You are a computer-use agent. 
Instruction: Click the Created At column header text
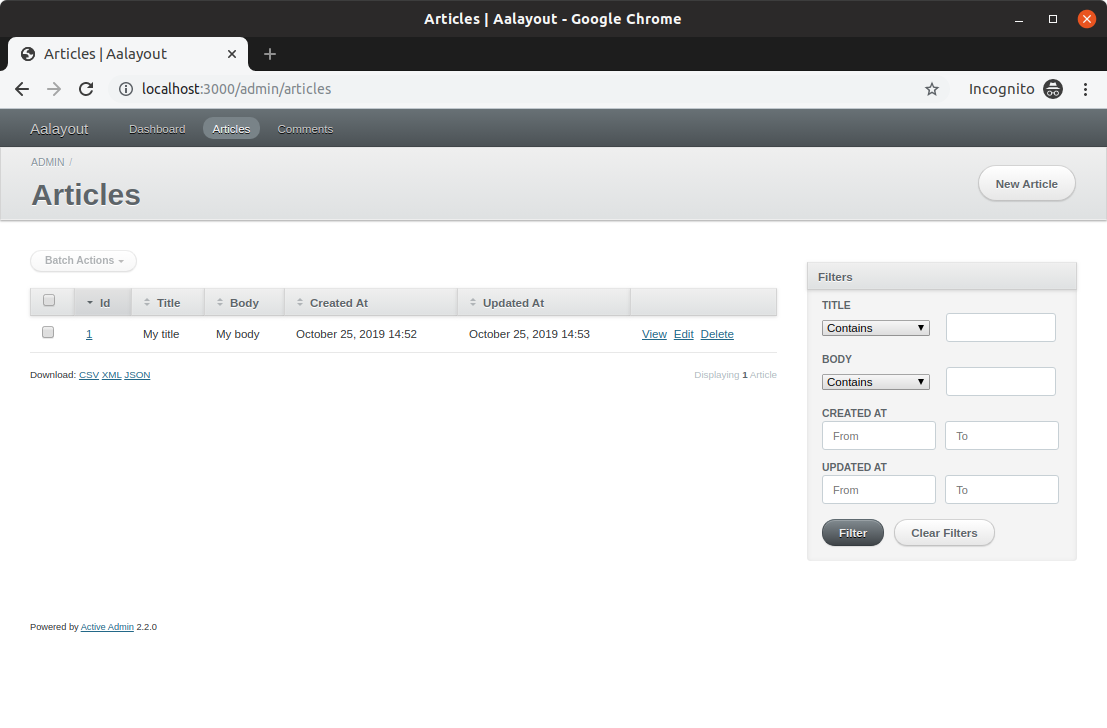coord(339,303)
